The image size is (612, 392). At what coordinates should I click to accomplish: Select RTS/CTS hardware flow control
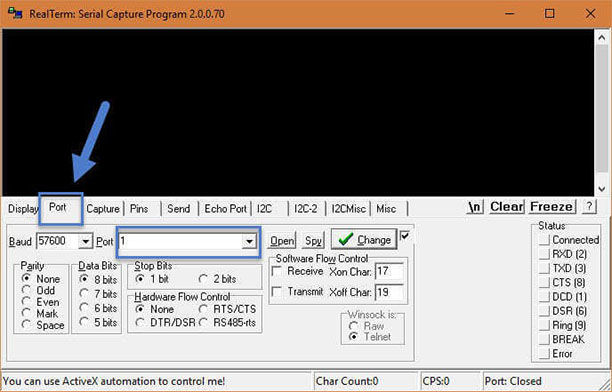[x=203, y=309]
